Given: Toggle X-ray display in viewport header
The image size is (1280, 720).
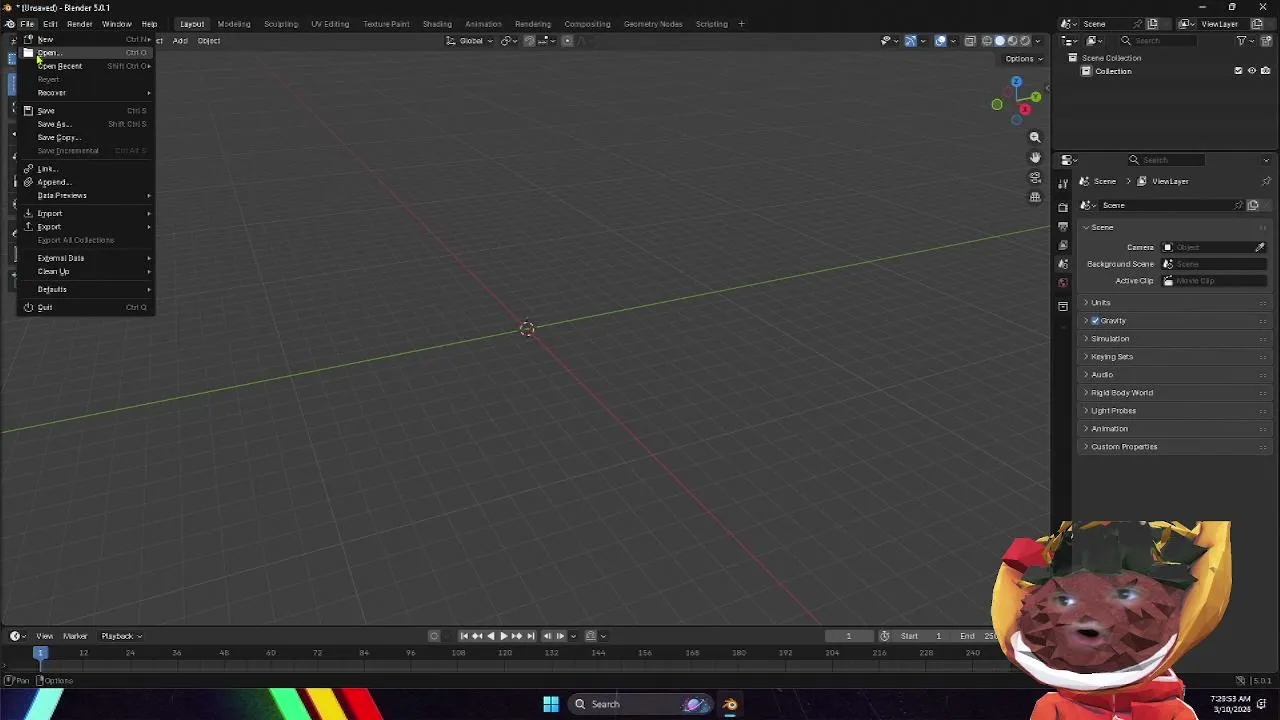Looking at the screenshot, I should 970,41.
